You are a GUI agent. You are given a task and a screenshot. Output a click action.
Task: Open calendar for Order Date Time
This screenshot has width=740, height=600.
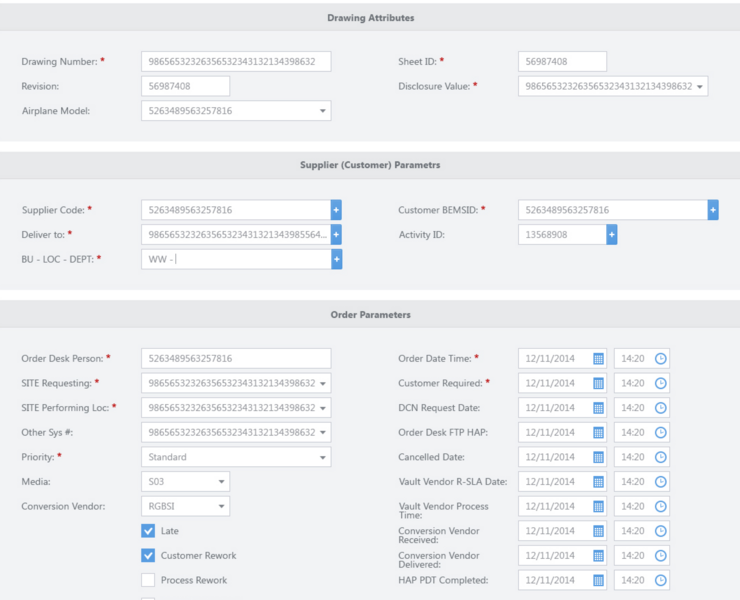(598, 358)
